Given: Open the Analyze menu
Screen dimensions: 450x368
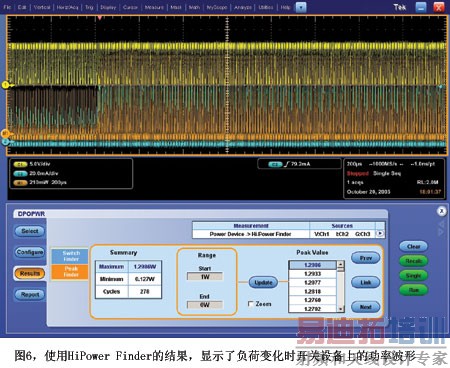Looking at the screenshot, I should (x=243, y=7).
